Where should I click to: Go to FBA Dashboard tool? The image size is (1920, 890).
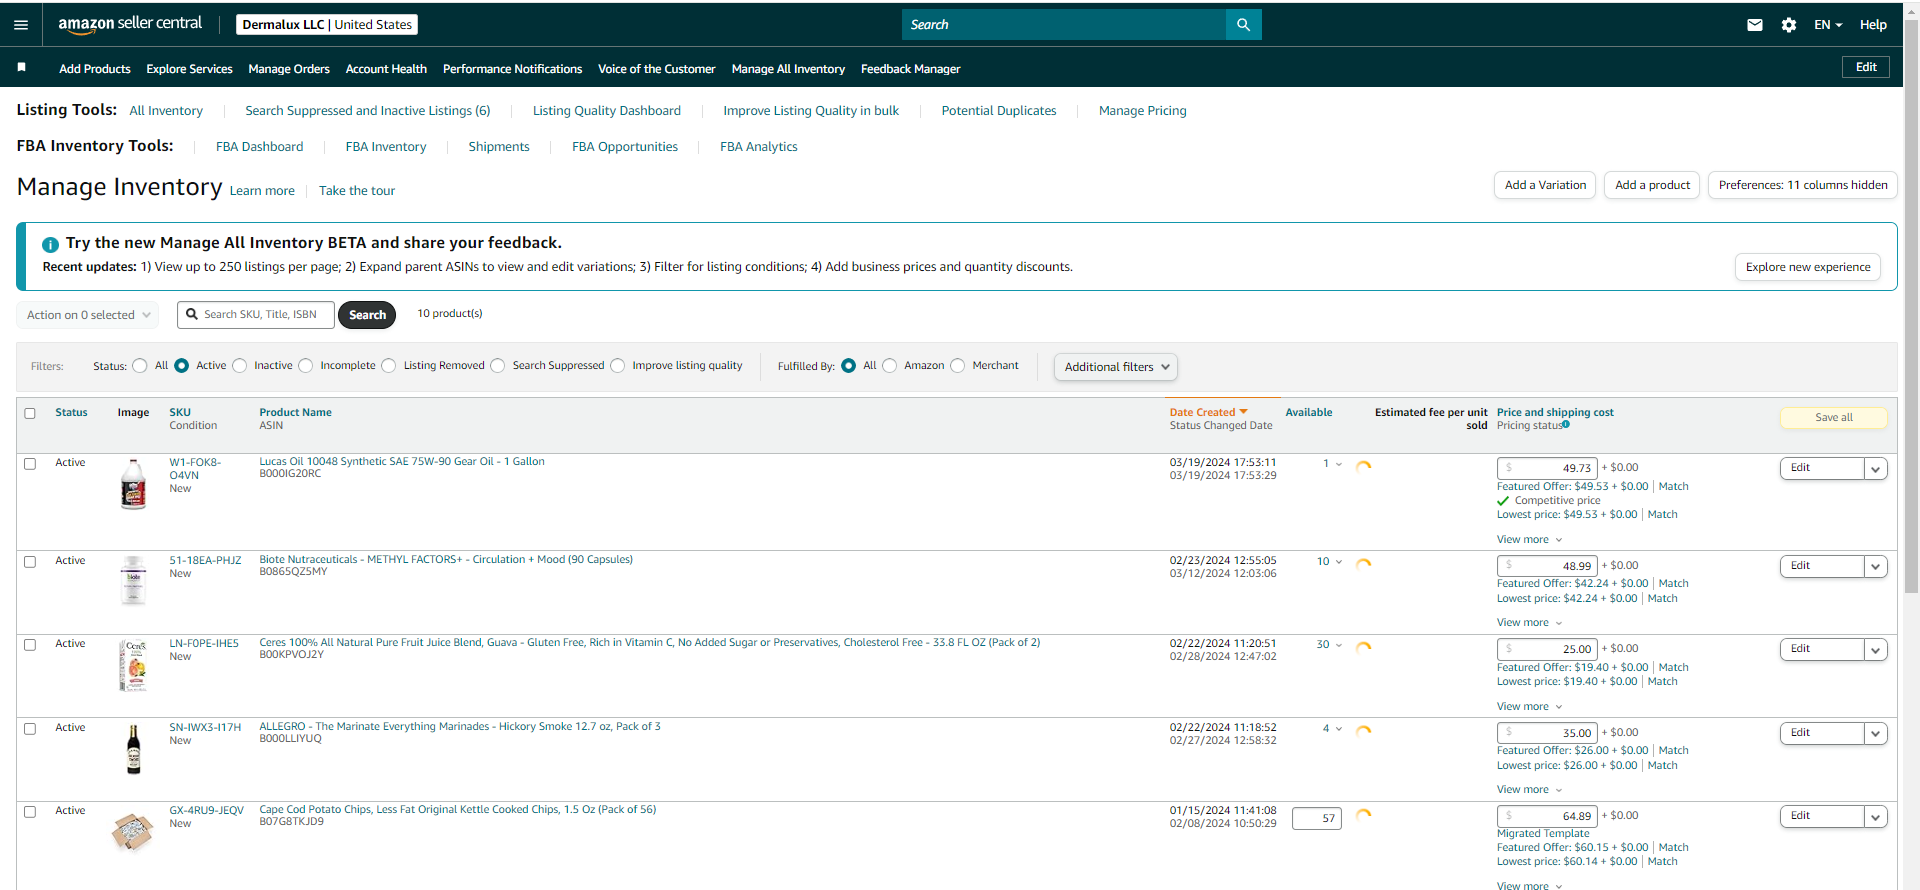(259, 147)
